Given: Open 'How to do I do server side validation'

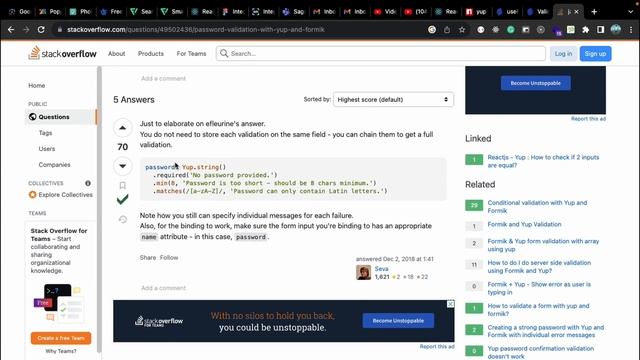Looking at the screenshot, I should pos(539,267).
